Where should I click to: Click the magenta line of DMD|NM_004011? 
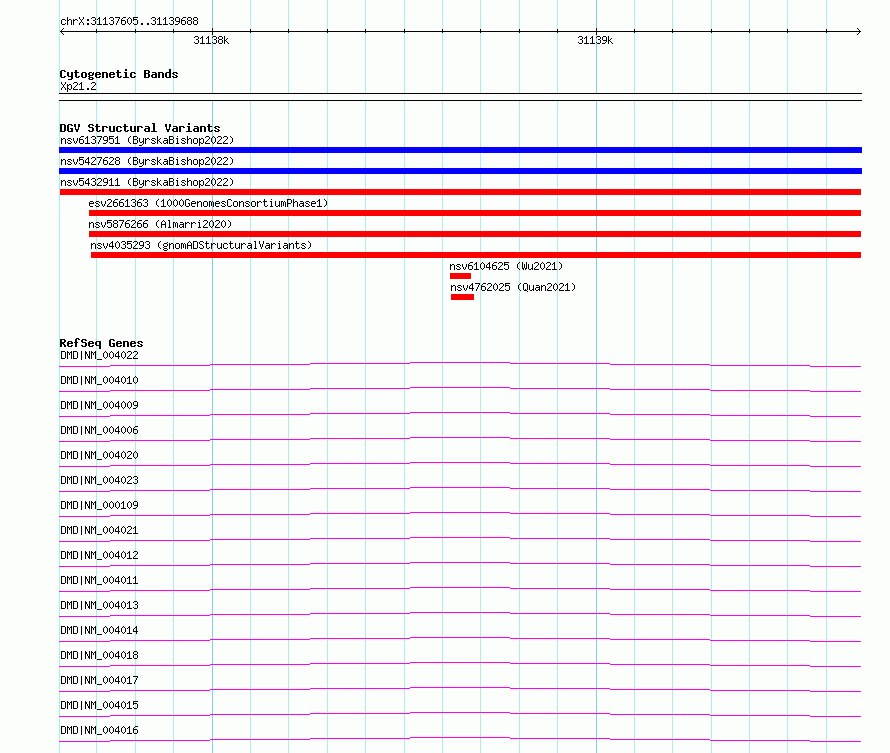click(x=460, y=589)
